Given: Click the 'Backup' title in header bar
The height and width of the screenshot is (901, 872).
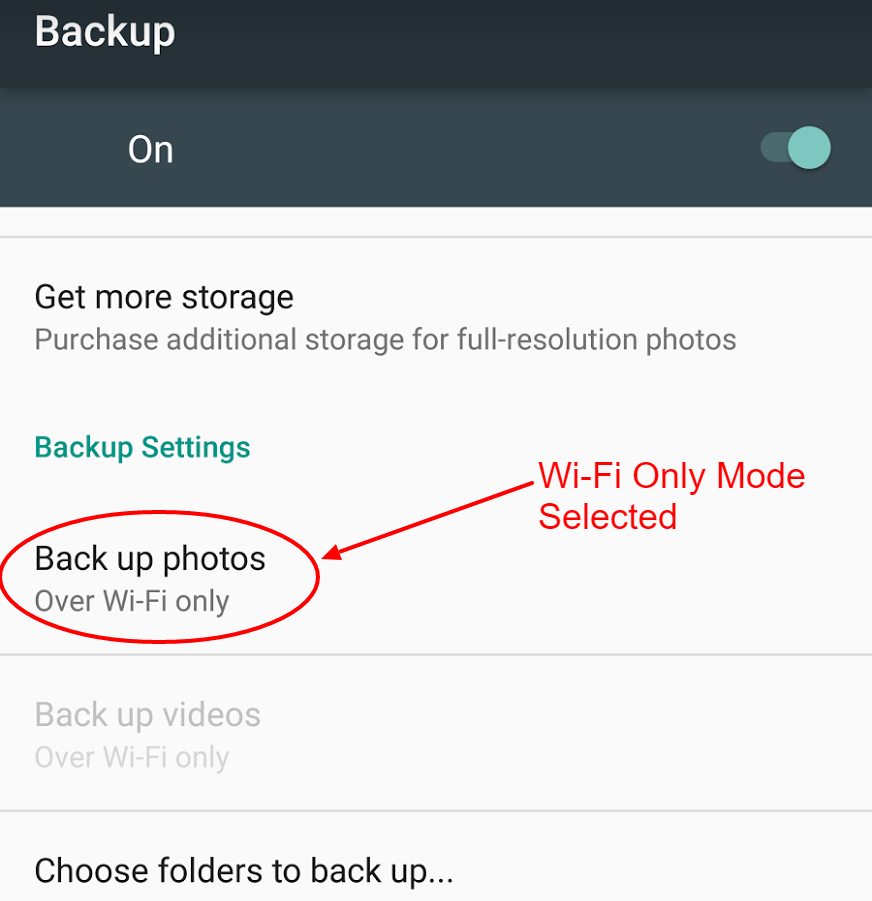Looking at the screenshot, I should pyautogui.click(x=105, y=32).
